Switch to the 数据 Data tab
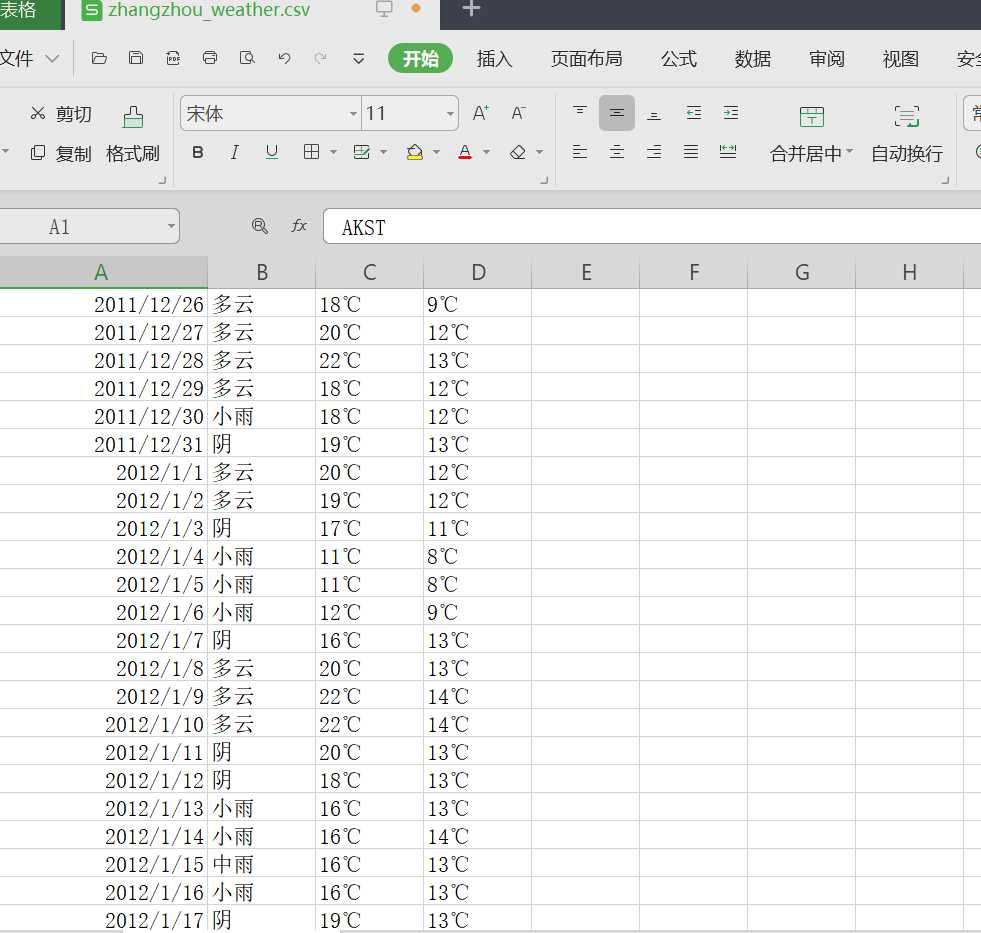 (753, 58)
